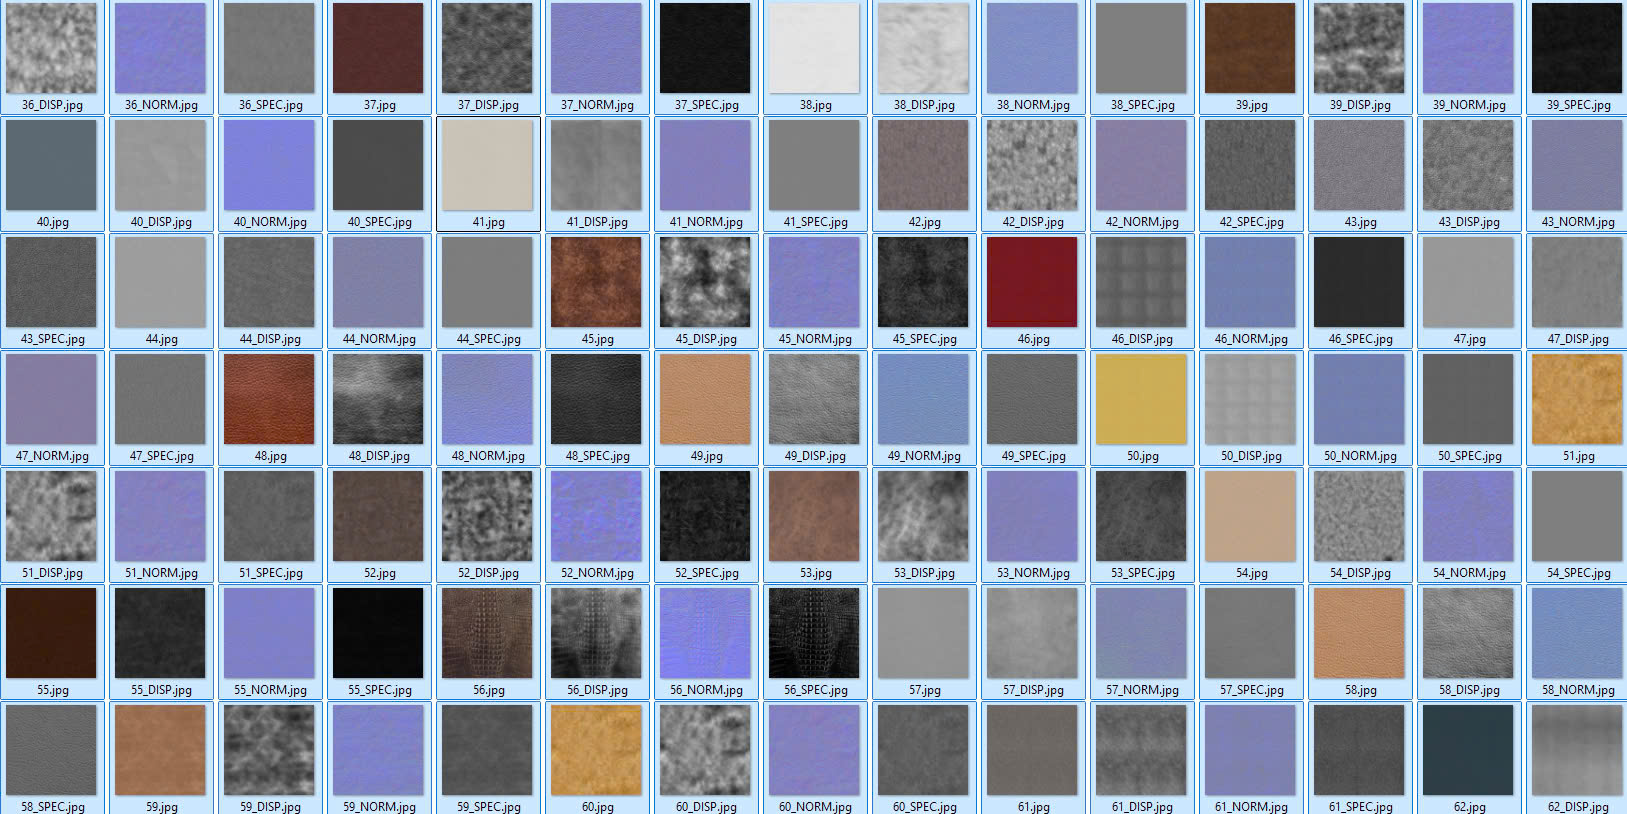Select the 61.jpg gray-brown thumbnail
Viewport: 1627px width, 814px height.
click(x=1033, y=750)
